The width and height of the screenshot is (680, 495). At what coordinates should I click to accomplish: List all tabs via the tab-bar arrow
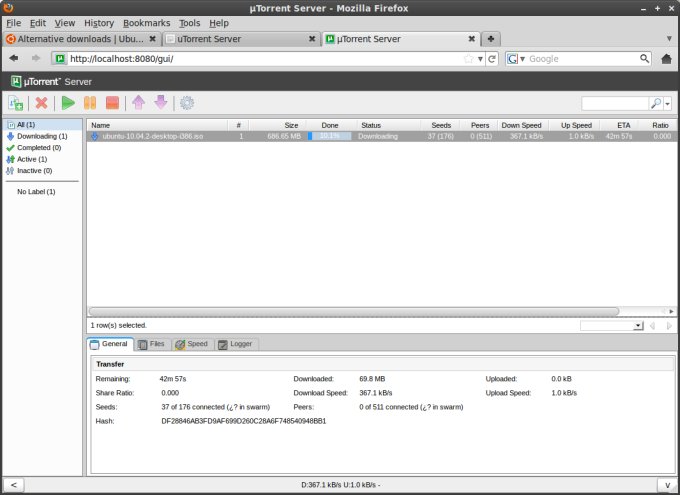click(669, 39)
